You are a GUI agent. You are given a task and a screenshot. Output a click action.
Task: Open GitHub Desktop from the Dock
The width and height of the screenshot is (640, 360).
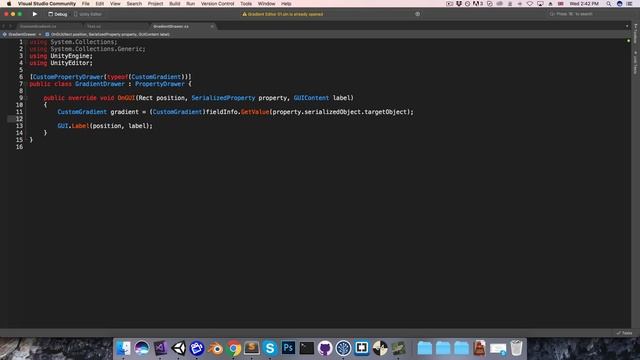325,348
